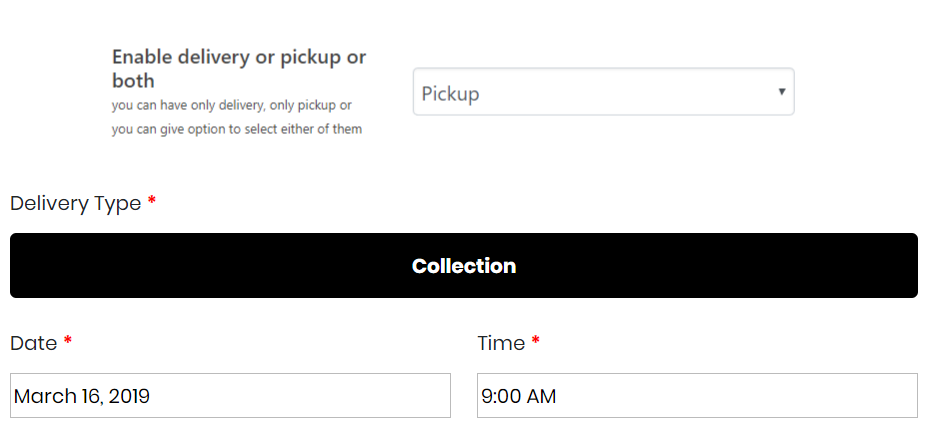Click the 'Enable delivery or pickup or both' heading
Viewport: 925px width, 437px height.
click(239, 57)
